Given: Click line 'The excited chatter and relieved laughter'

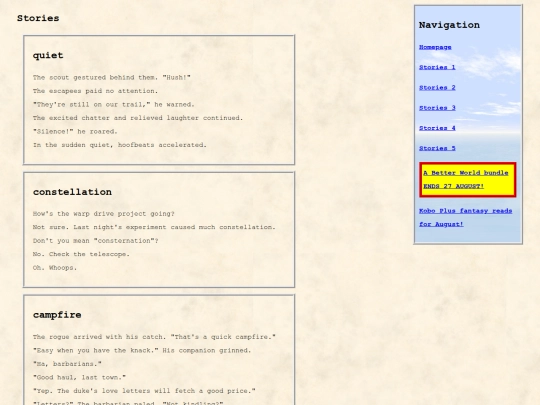Looking at the screenshot, I should coord(138,118).
